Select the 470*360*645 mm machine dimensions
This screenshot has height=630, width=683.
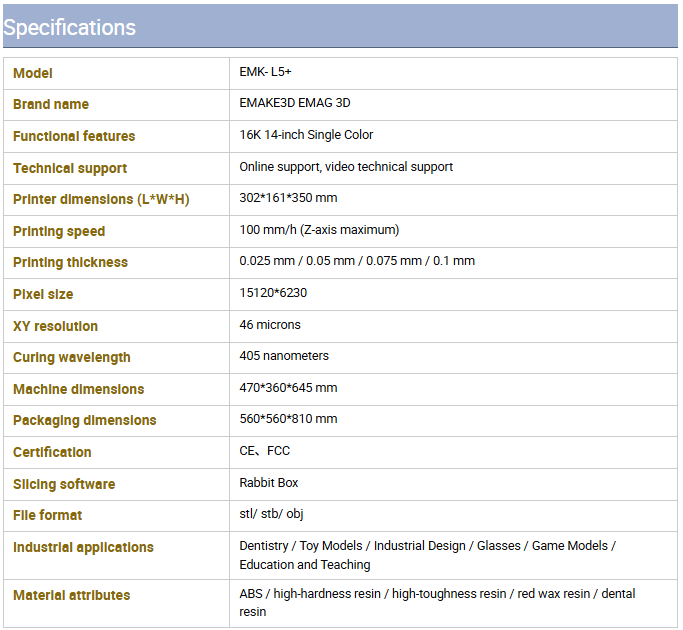pyautogui.click(x=288, y=388)
